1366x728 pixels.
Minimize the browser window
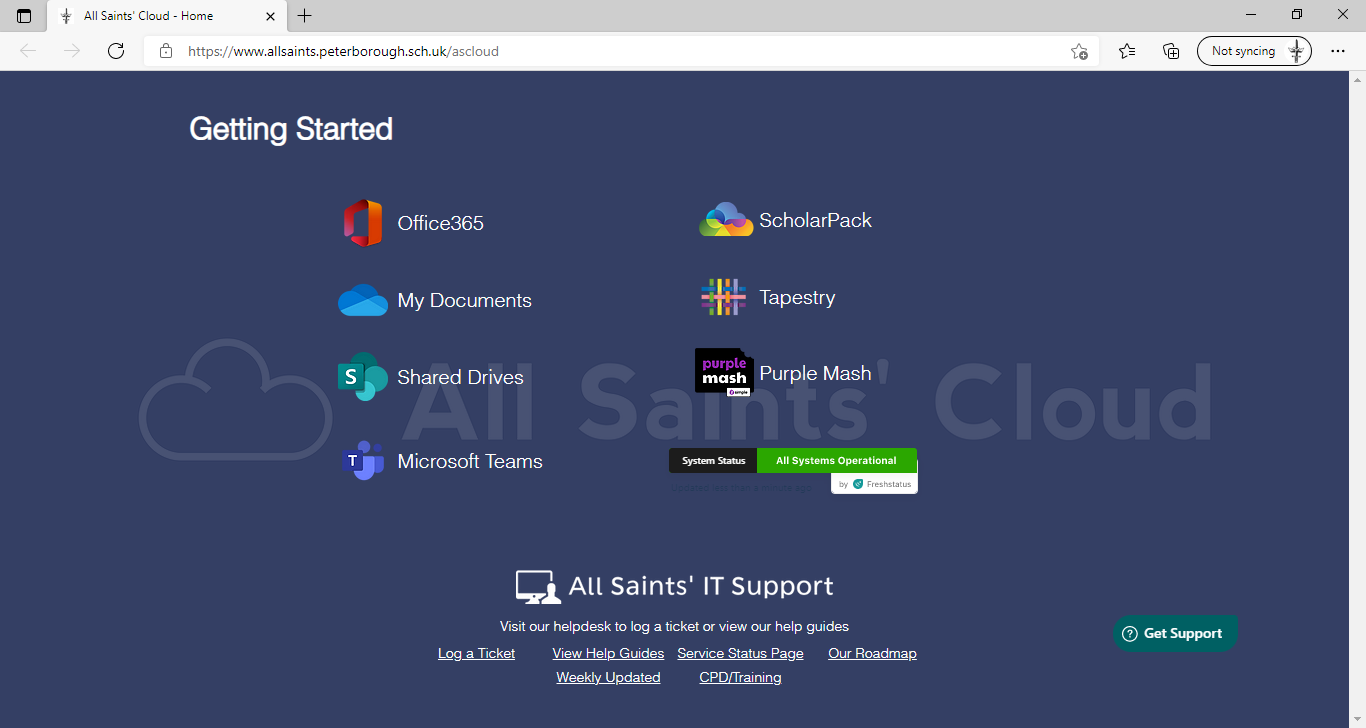click(1251, 15)
